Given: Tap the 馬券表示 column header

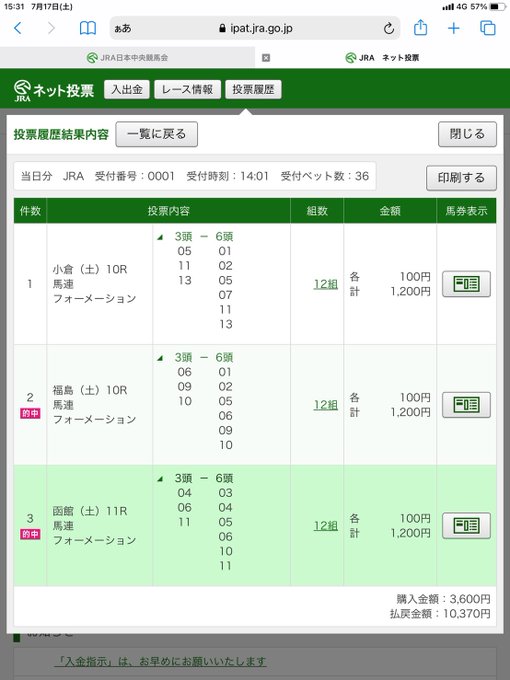Looking at the screenshot, I should pyautogui.click(x=467, y=211).
